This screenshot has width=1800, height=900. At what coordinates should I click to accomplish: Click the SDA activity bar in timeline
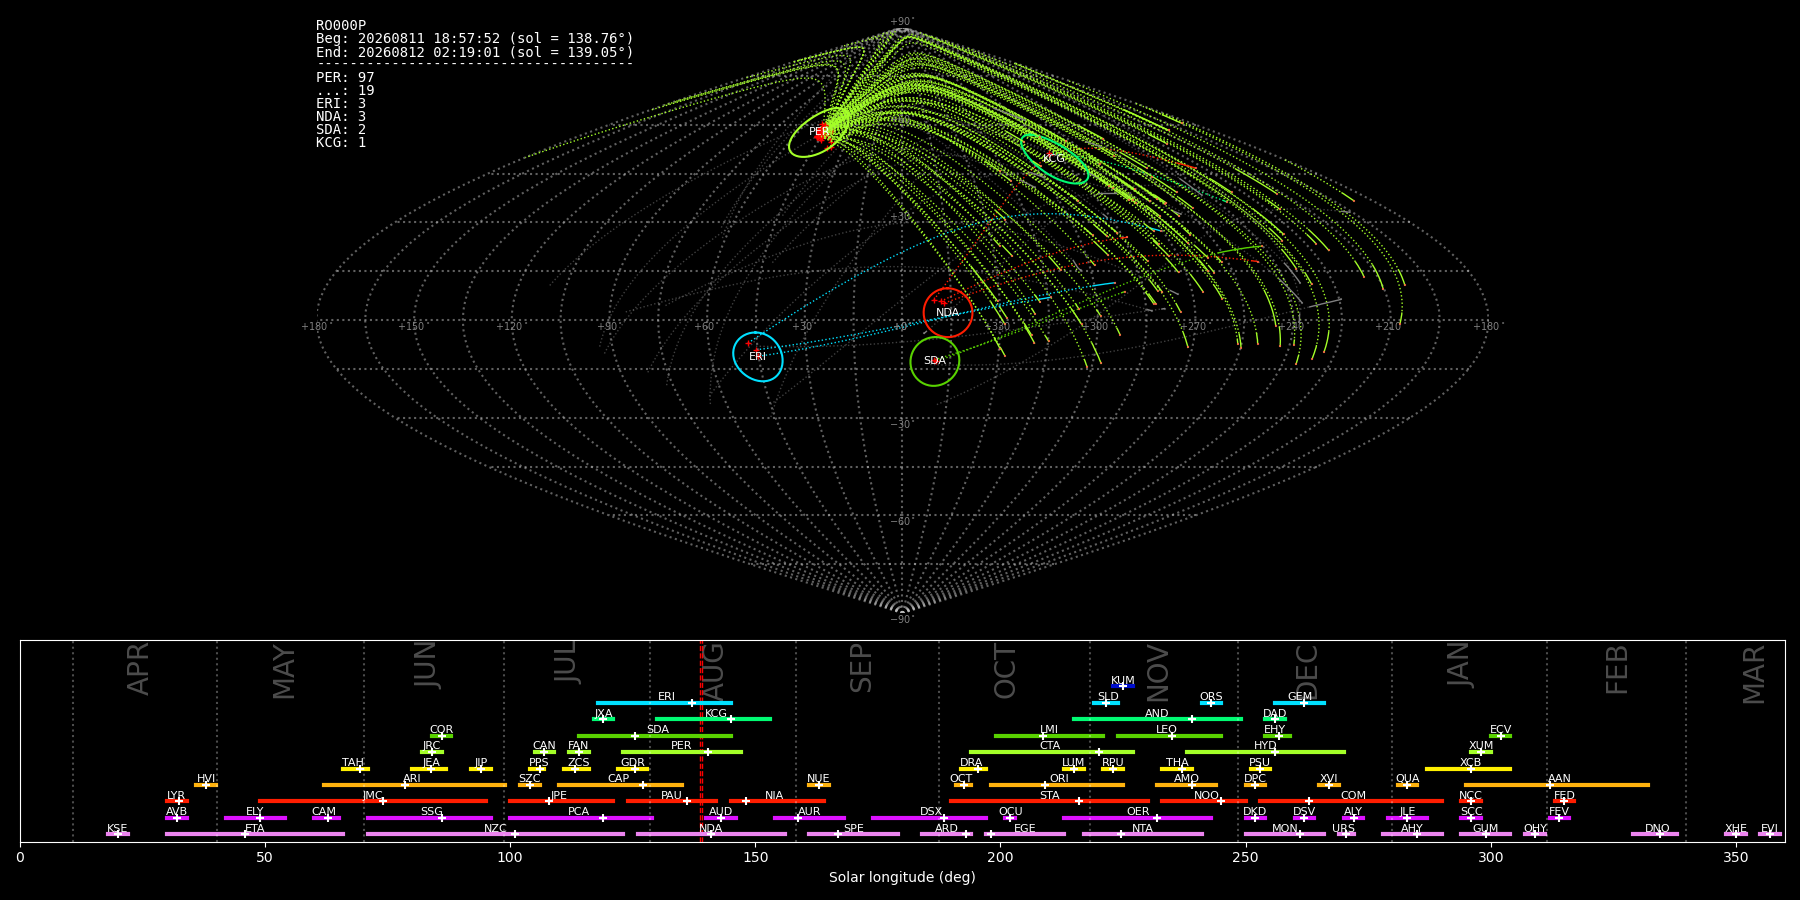(x=655, y=736)
